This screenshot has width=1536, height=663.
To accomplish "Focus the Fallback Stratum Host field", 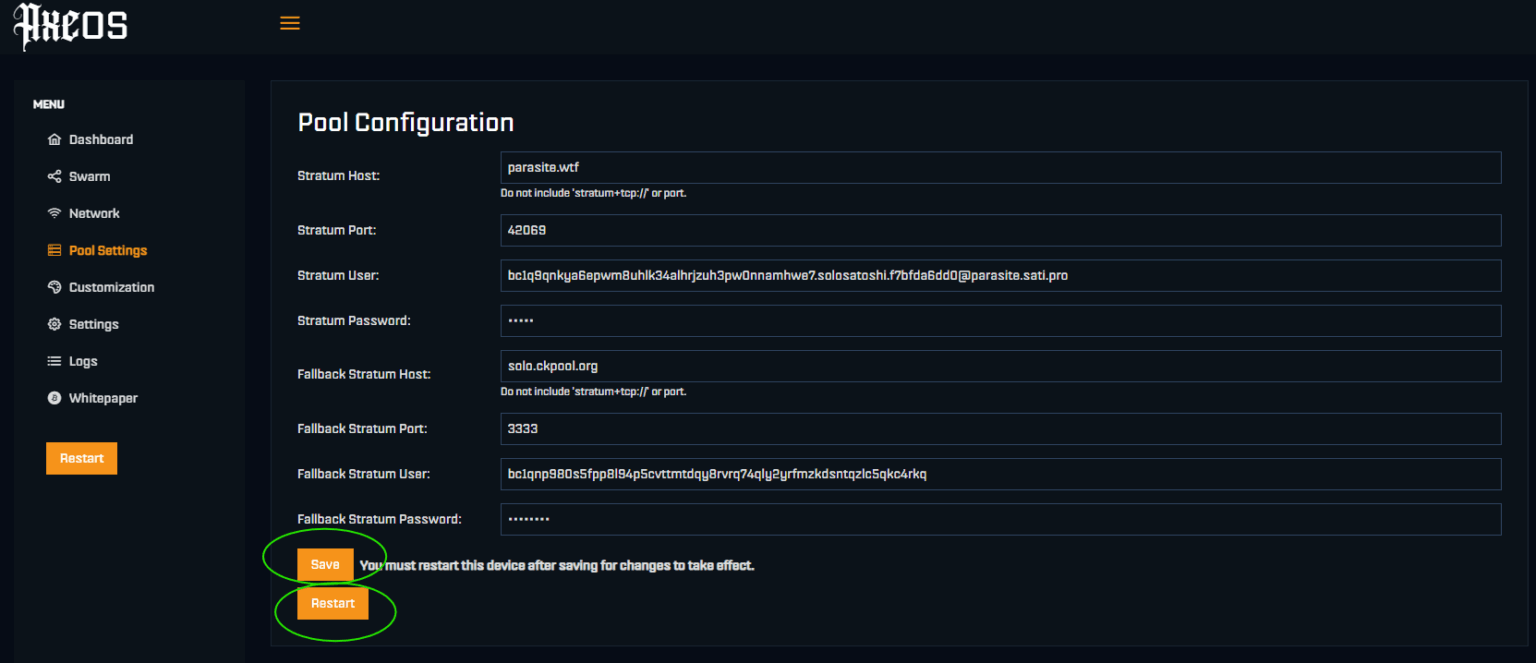I will click(x=1001, y=366).
